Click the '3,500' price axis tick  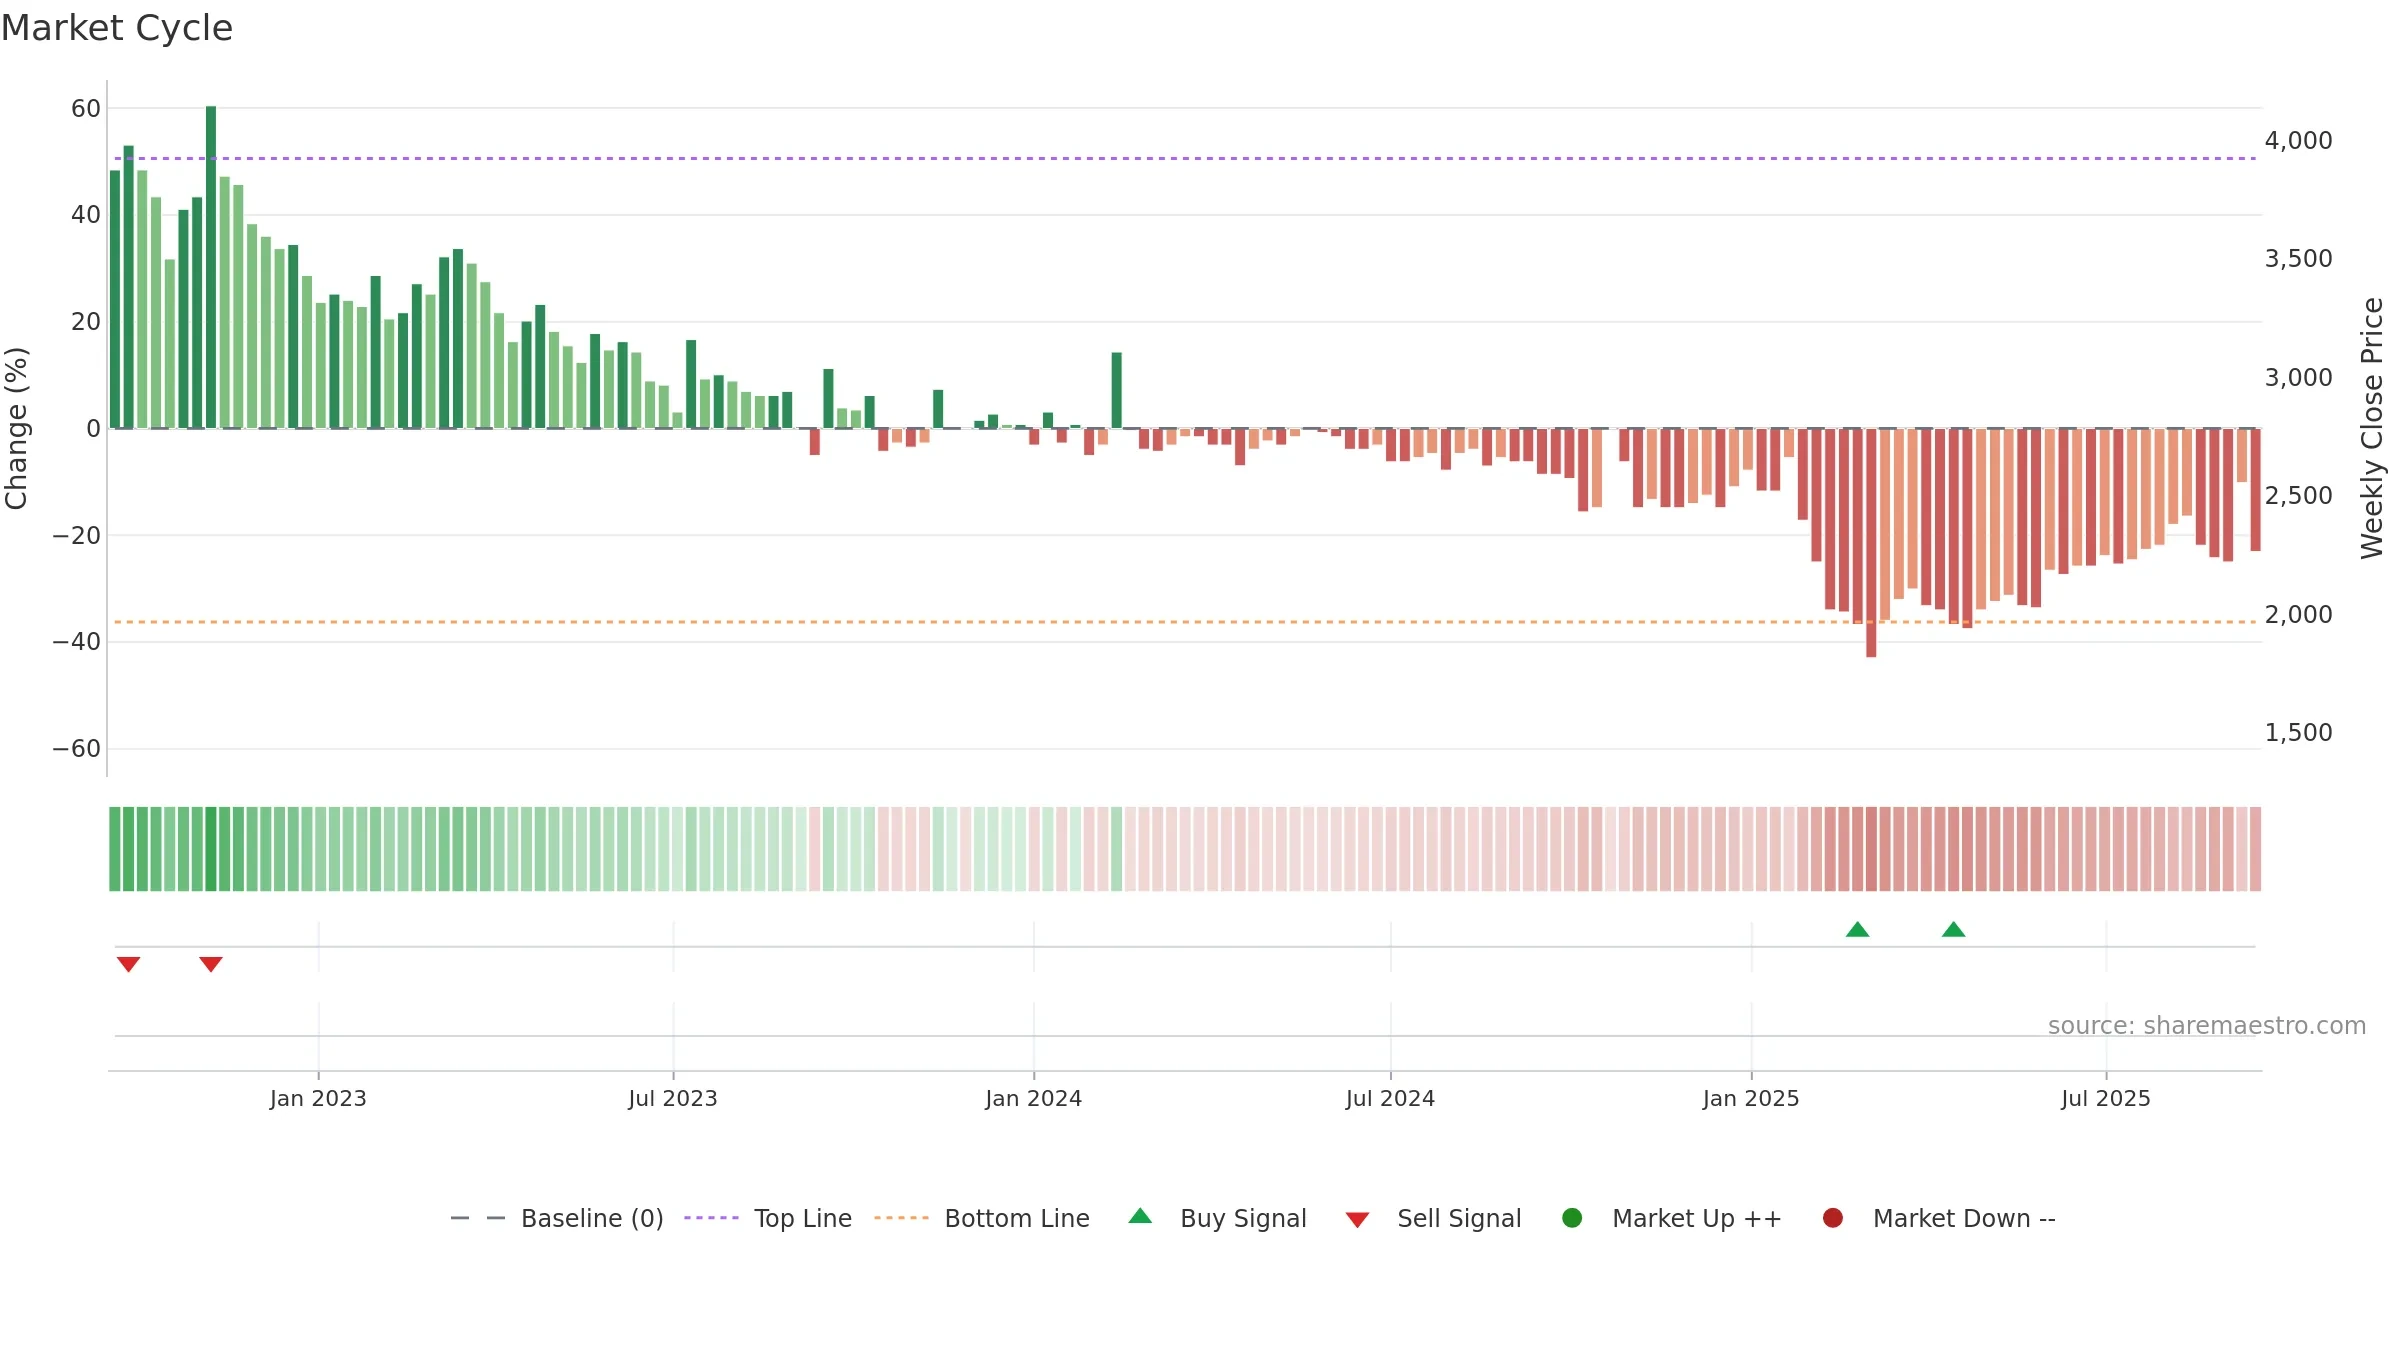2298,258
